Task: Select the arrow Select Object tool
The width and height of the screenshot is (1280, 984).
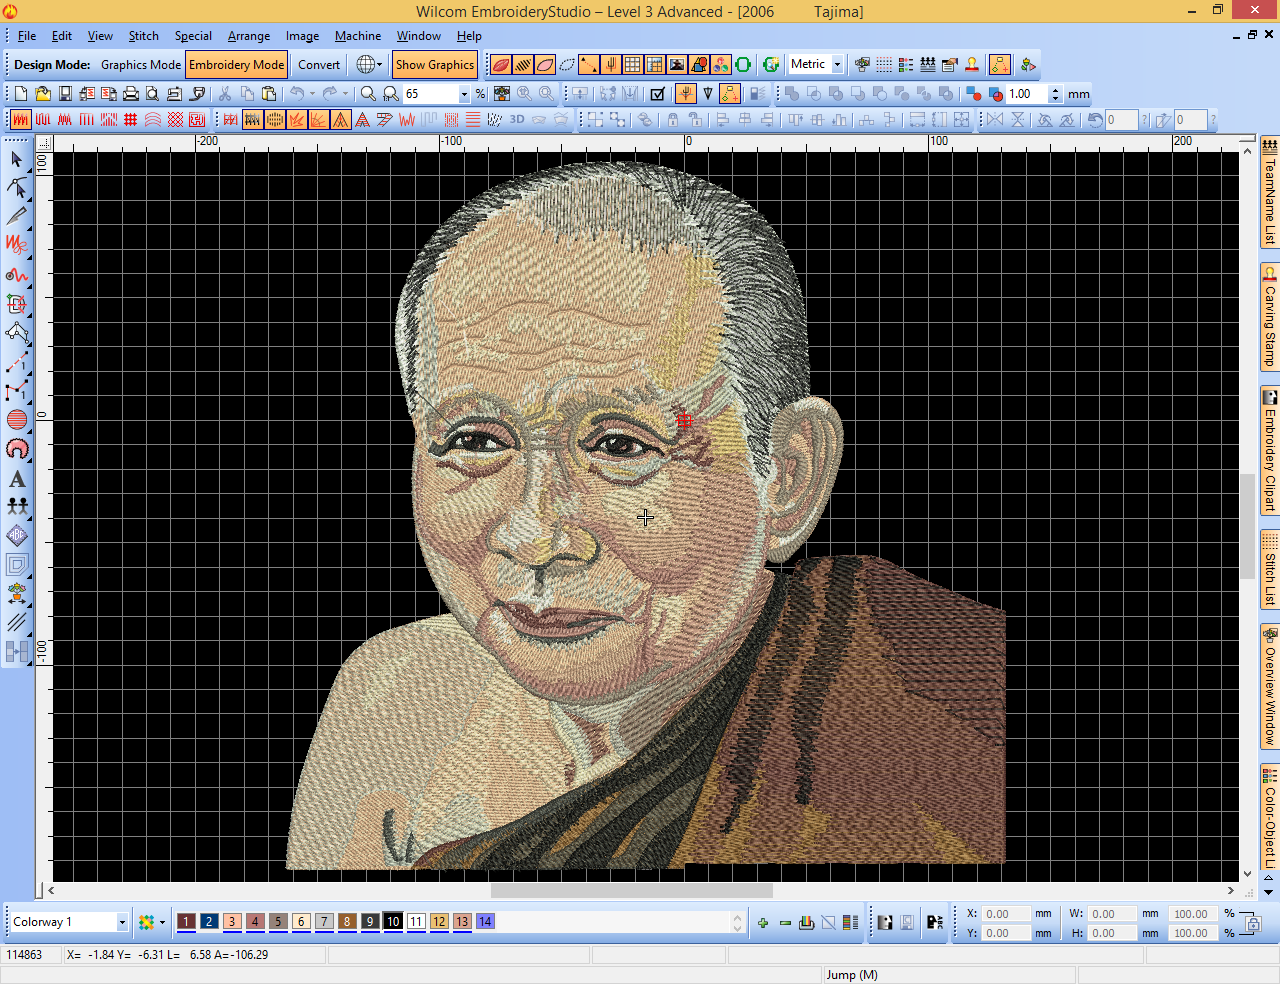Action: 17,159
